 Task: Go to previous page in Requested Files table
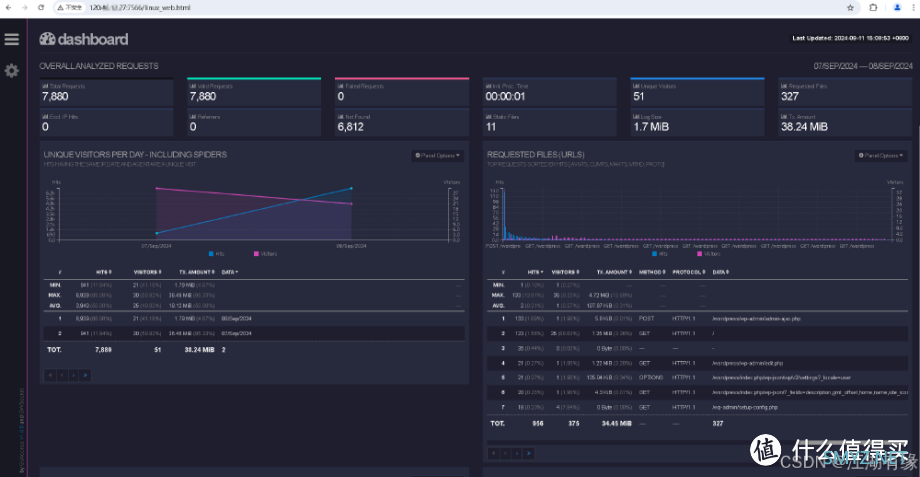[505, 453]
